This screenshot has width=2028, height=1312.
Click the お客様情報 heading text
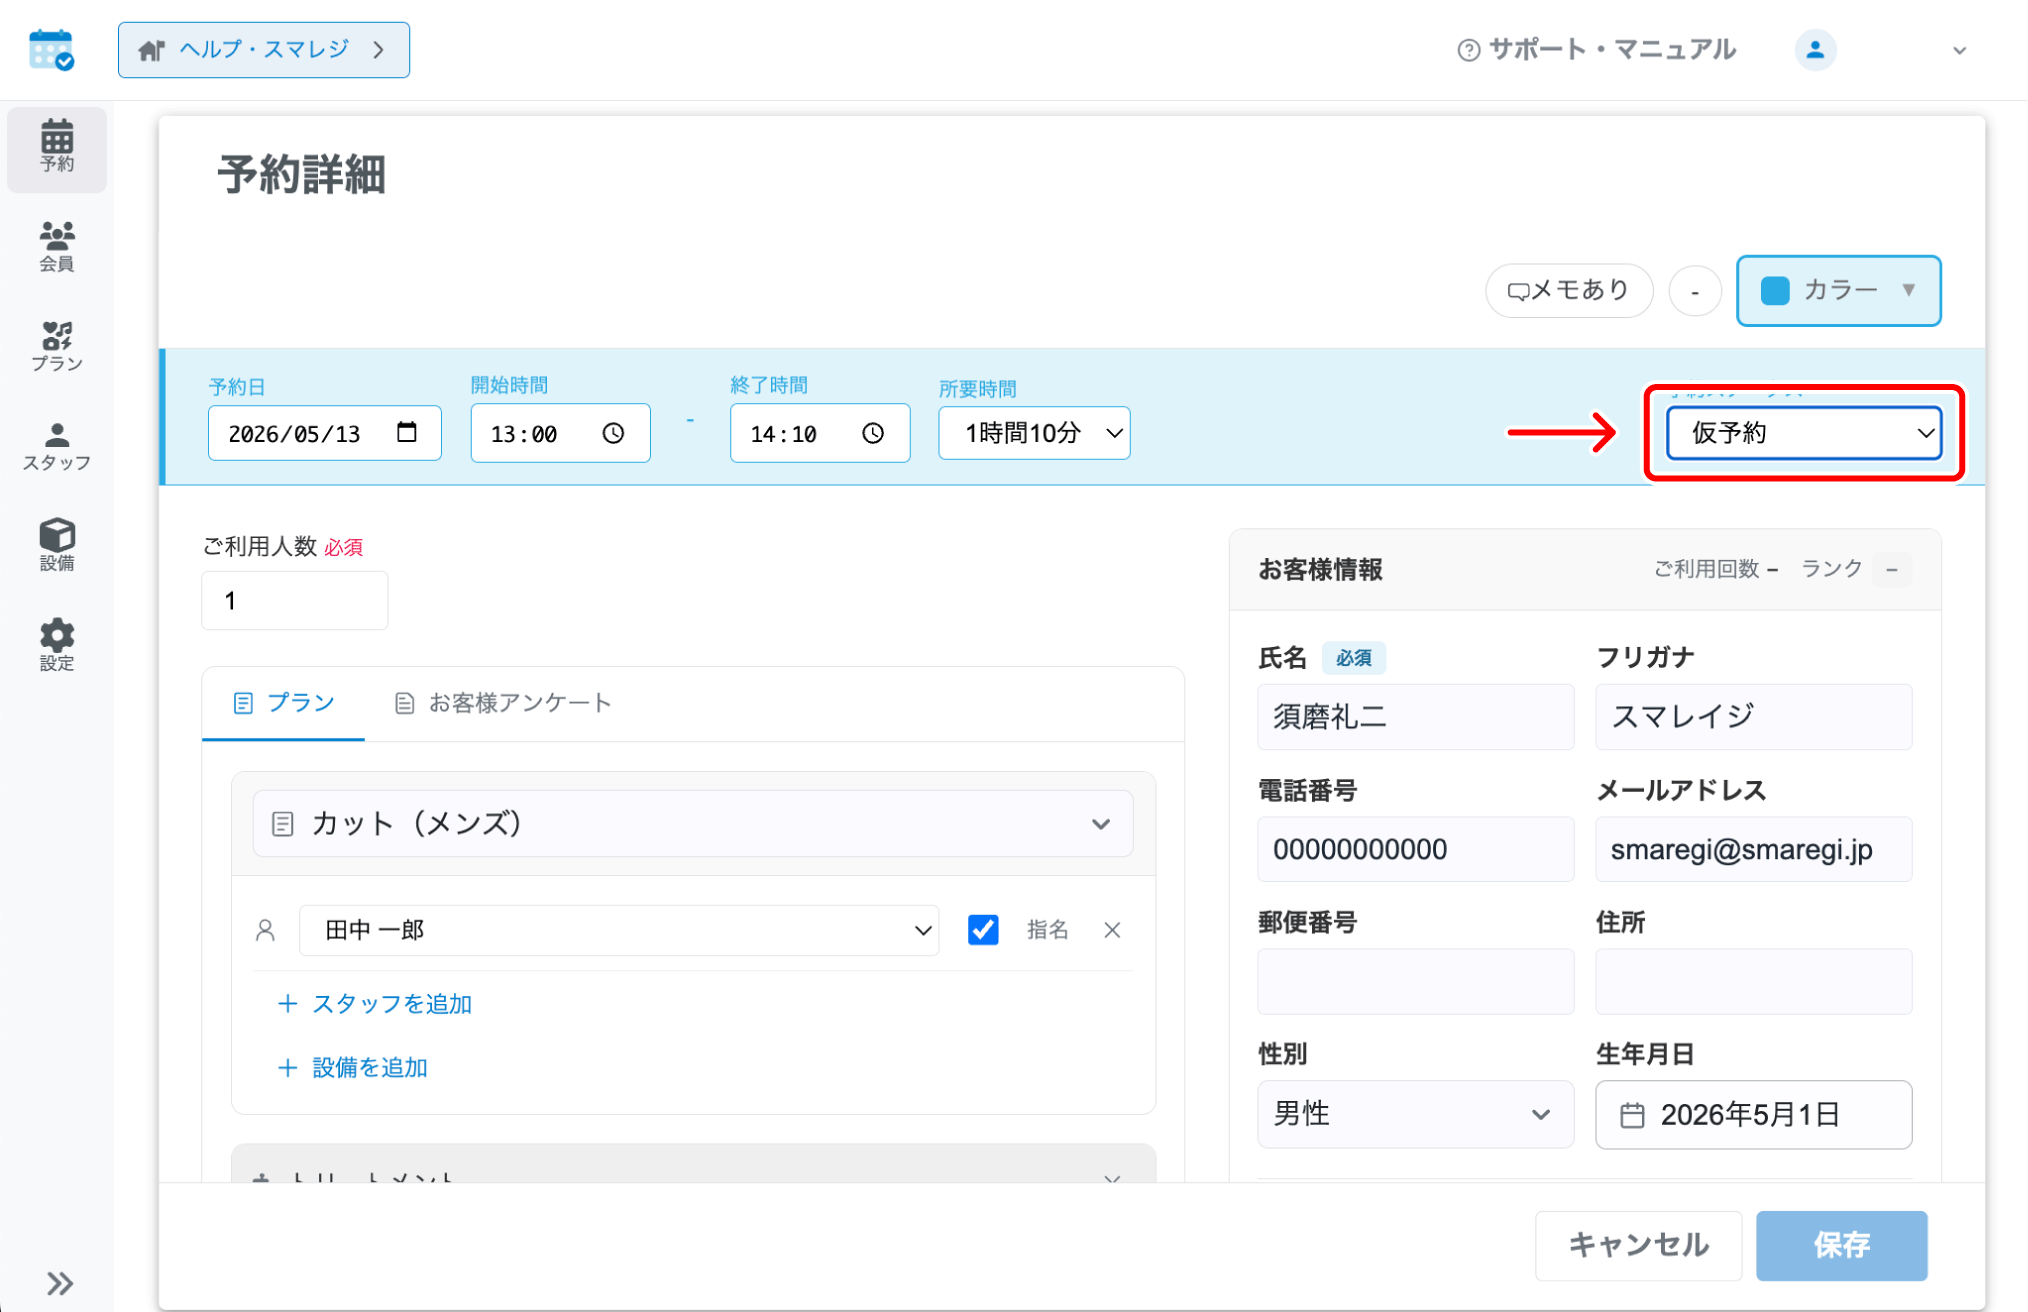[x=1320, y=569]
